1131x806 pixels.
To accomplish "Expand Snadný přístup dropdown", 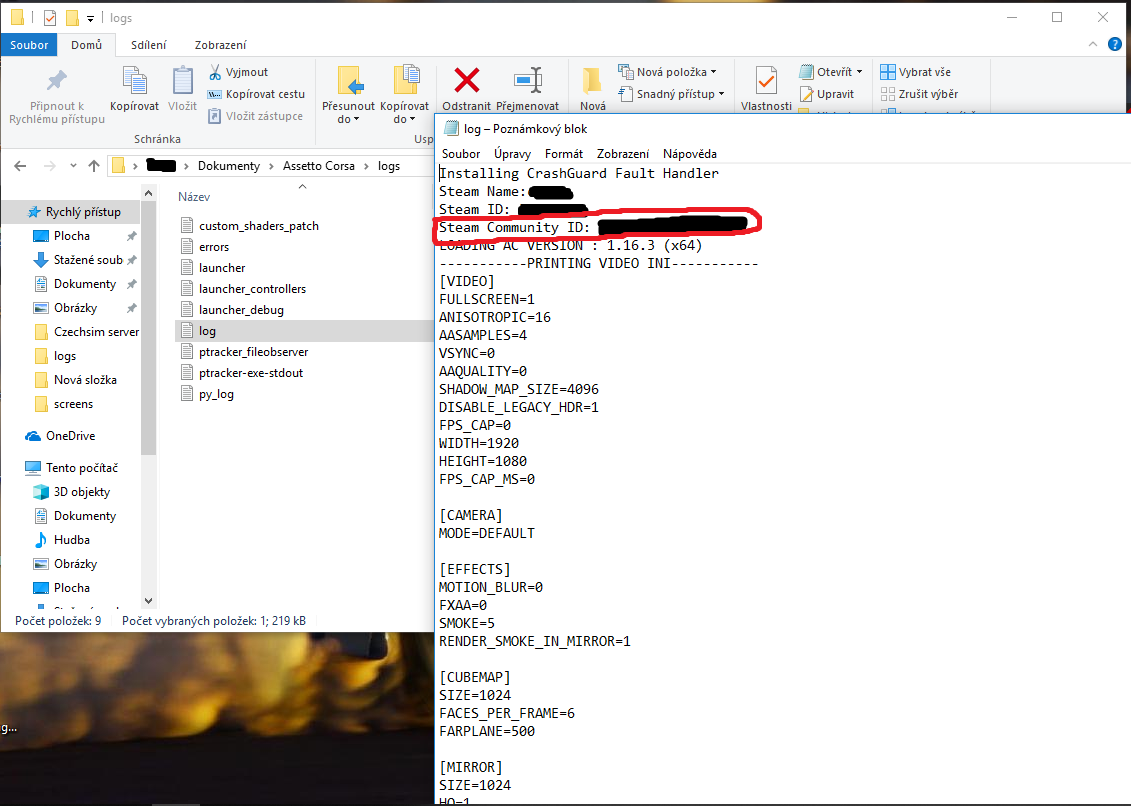I will pyautogui.click(x=721, y=94).
